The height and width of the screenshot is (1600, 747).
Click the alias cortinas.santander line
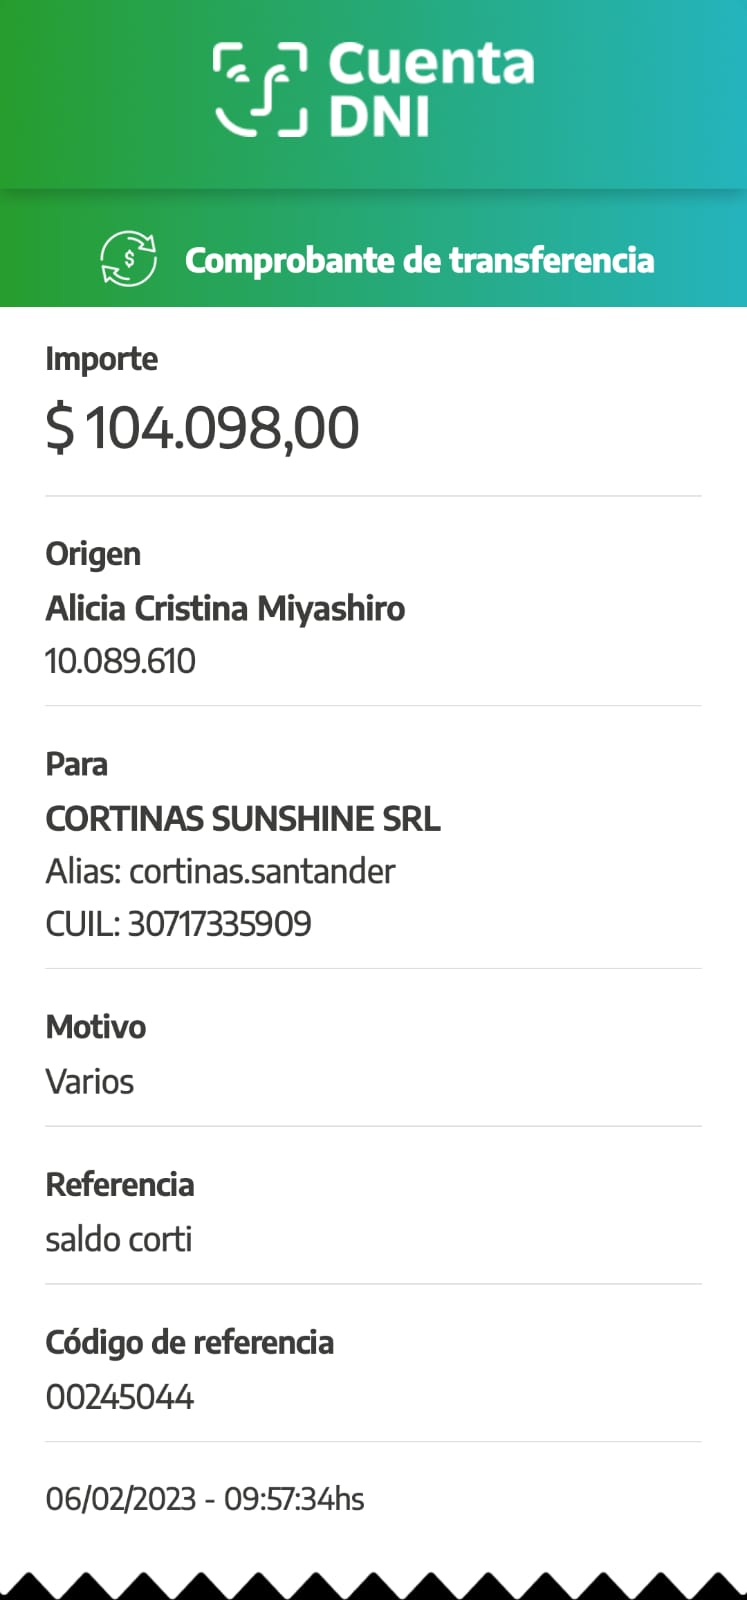[220, 871]
